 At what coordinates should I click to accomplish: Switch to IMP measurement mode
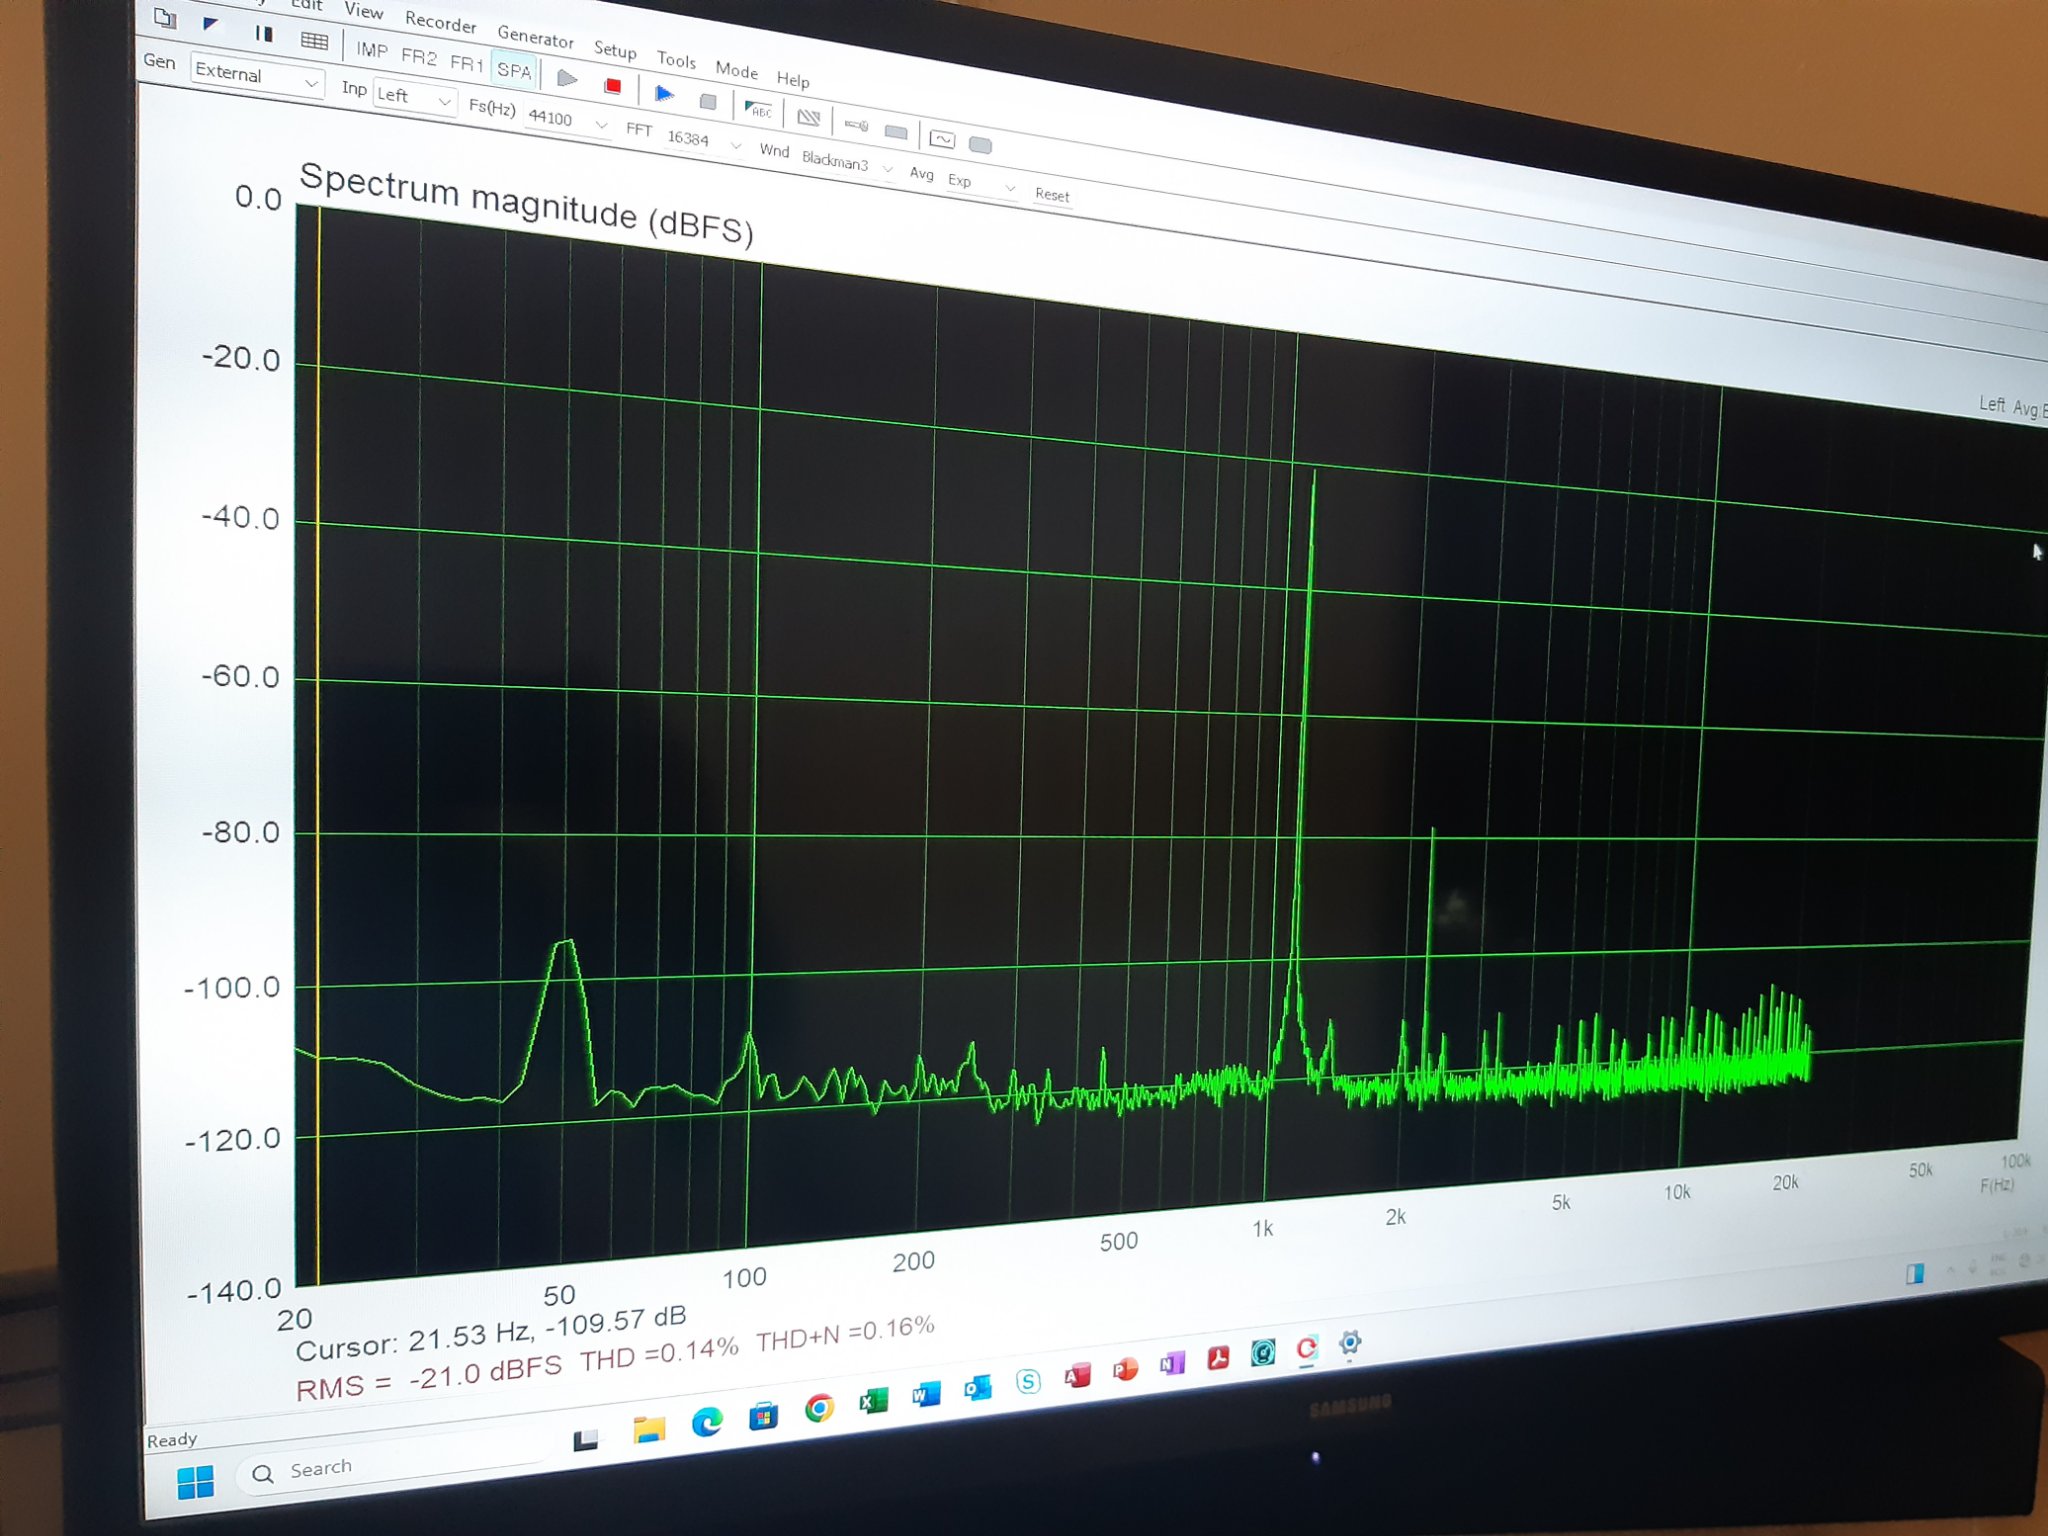pos(372,50)
